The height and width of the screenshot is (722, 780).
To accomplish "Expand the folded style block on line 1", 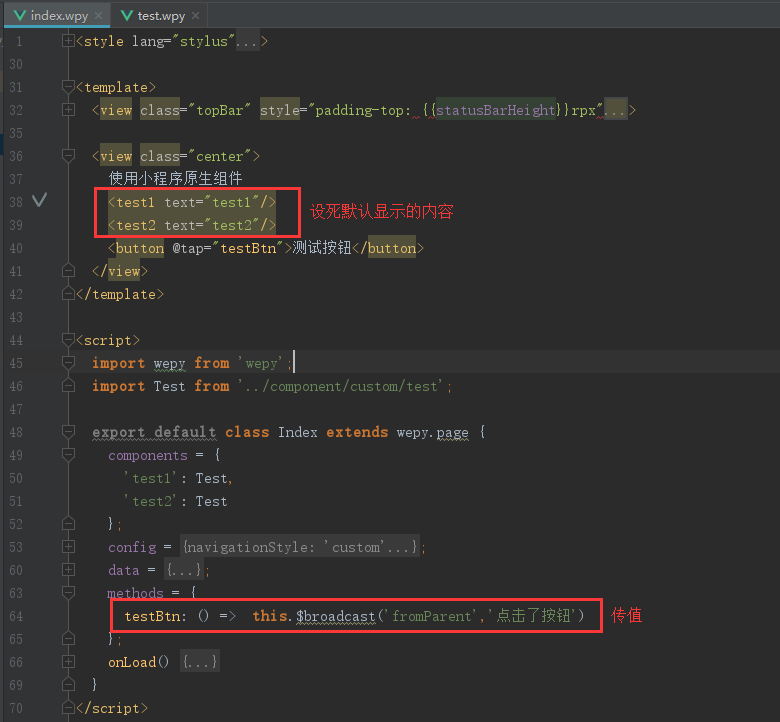I will click(x=68, y=41).
